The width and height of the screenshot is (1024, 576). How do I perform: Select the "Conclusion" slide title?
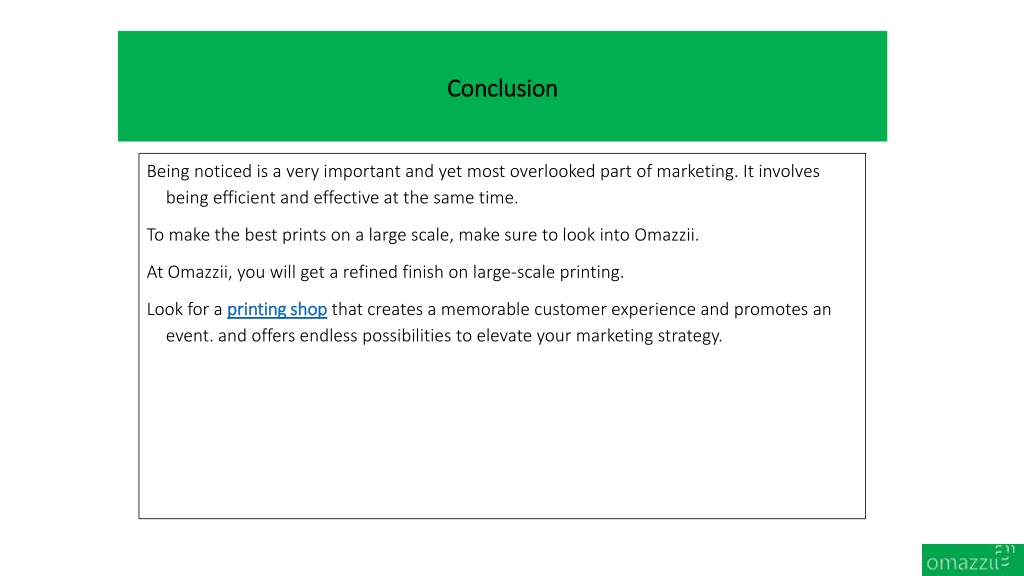[x=502, y=88]
